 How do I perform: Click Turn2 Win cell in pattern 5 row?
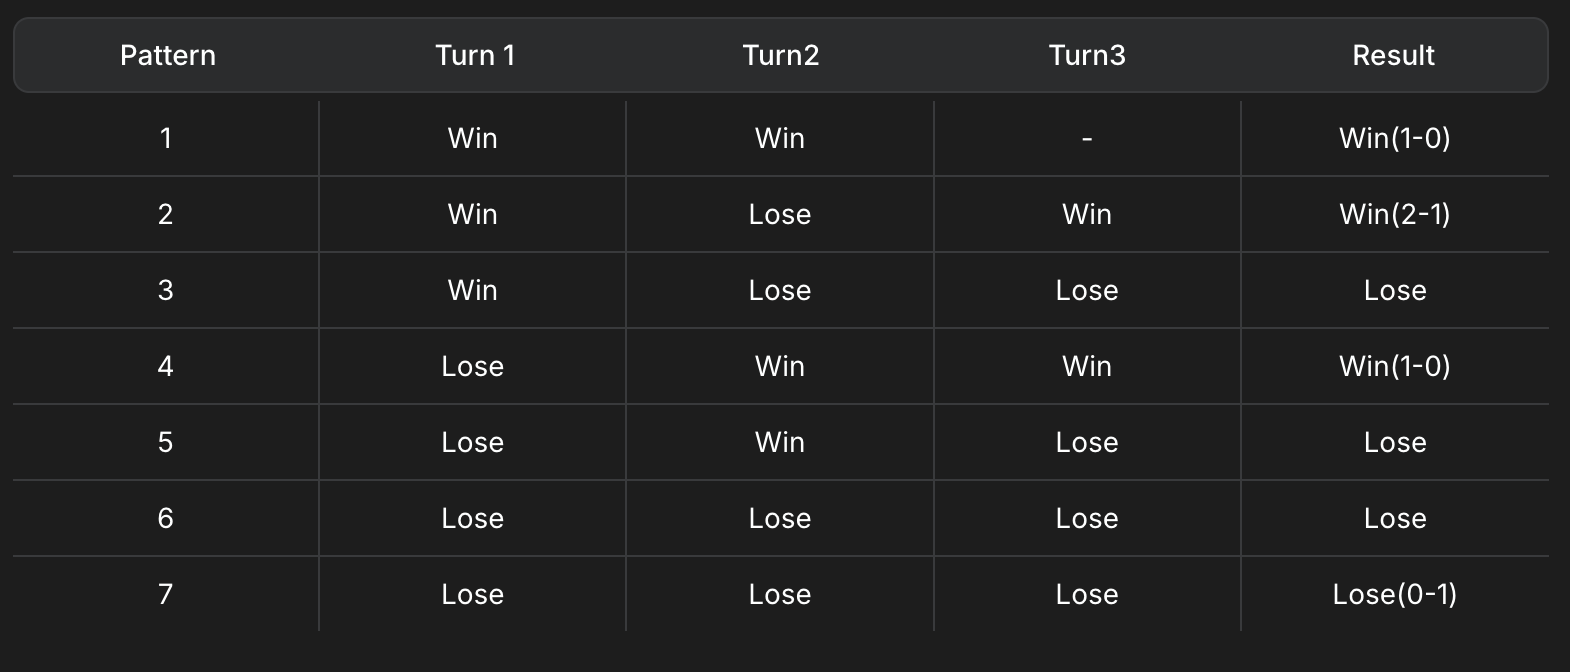coord(780,442)
